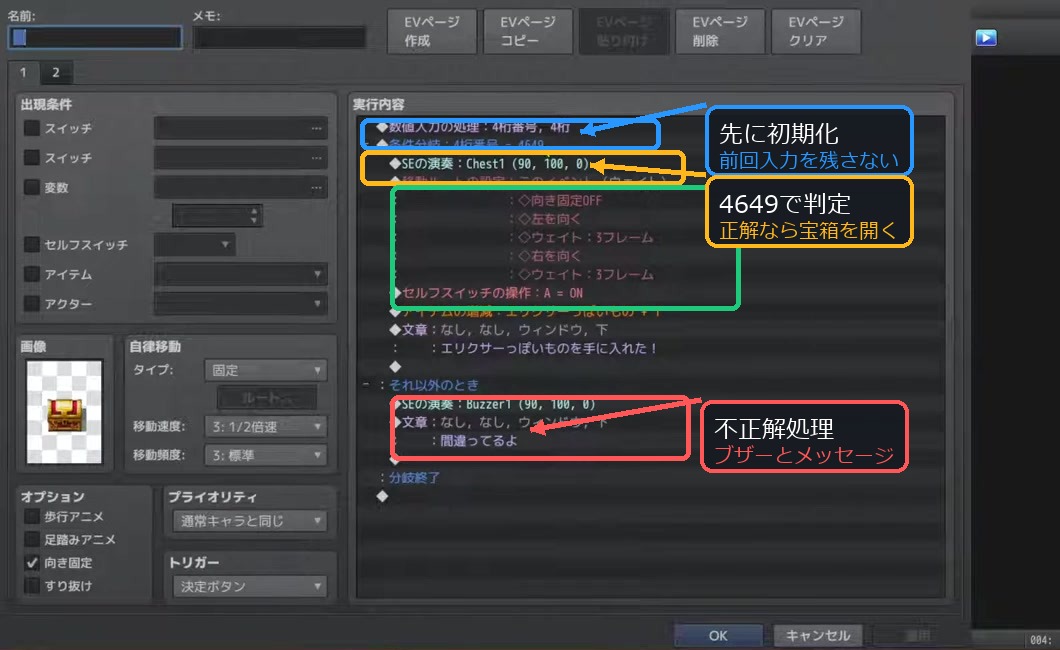1060x650 pixels.
Task: Enable the 変数 condition checkbox
Action: pyautogui.click(x=32, y=186)
